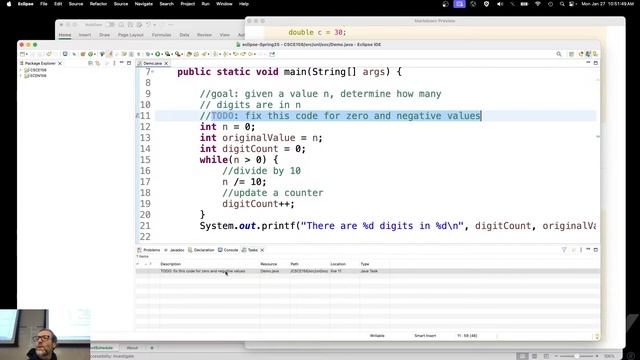
Task: Click the task marker beside line 11
Action: coord(138,116)
